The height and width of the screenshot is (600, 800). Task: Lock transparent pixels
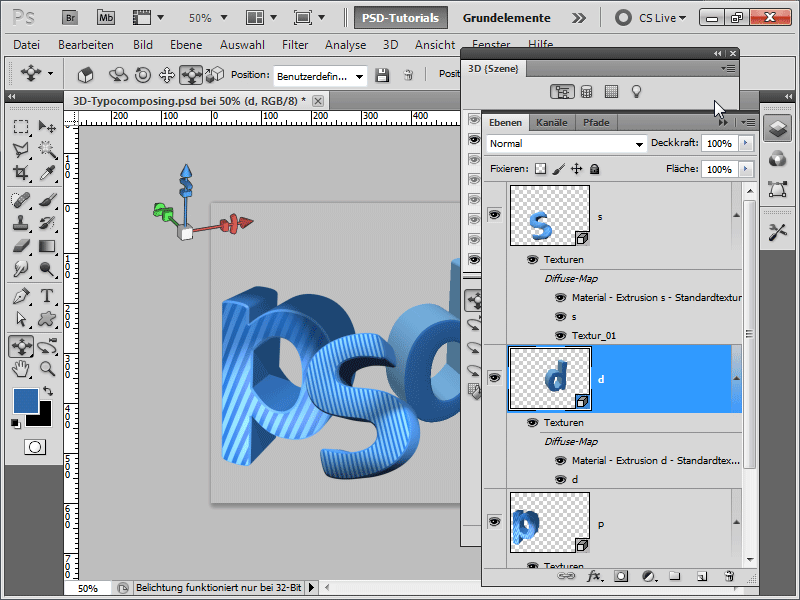pos(540,169)
